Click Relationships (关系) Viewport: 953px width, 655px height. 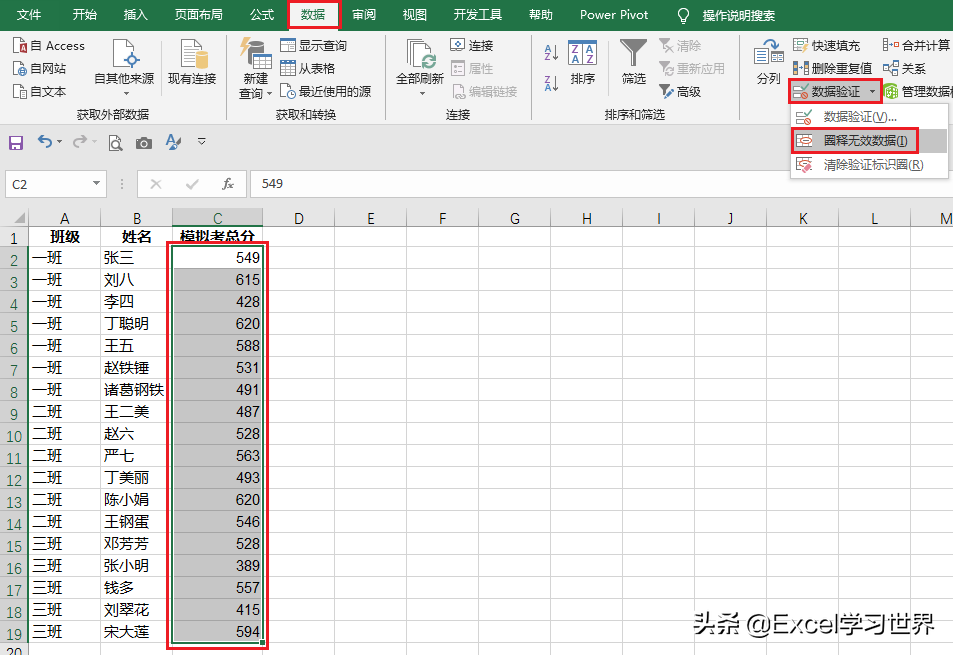904,69
